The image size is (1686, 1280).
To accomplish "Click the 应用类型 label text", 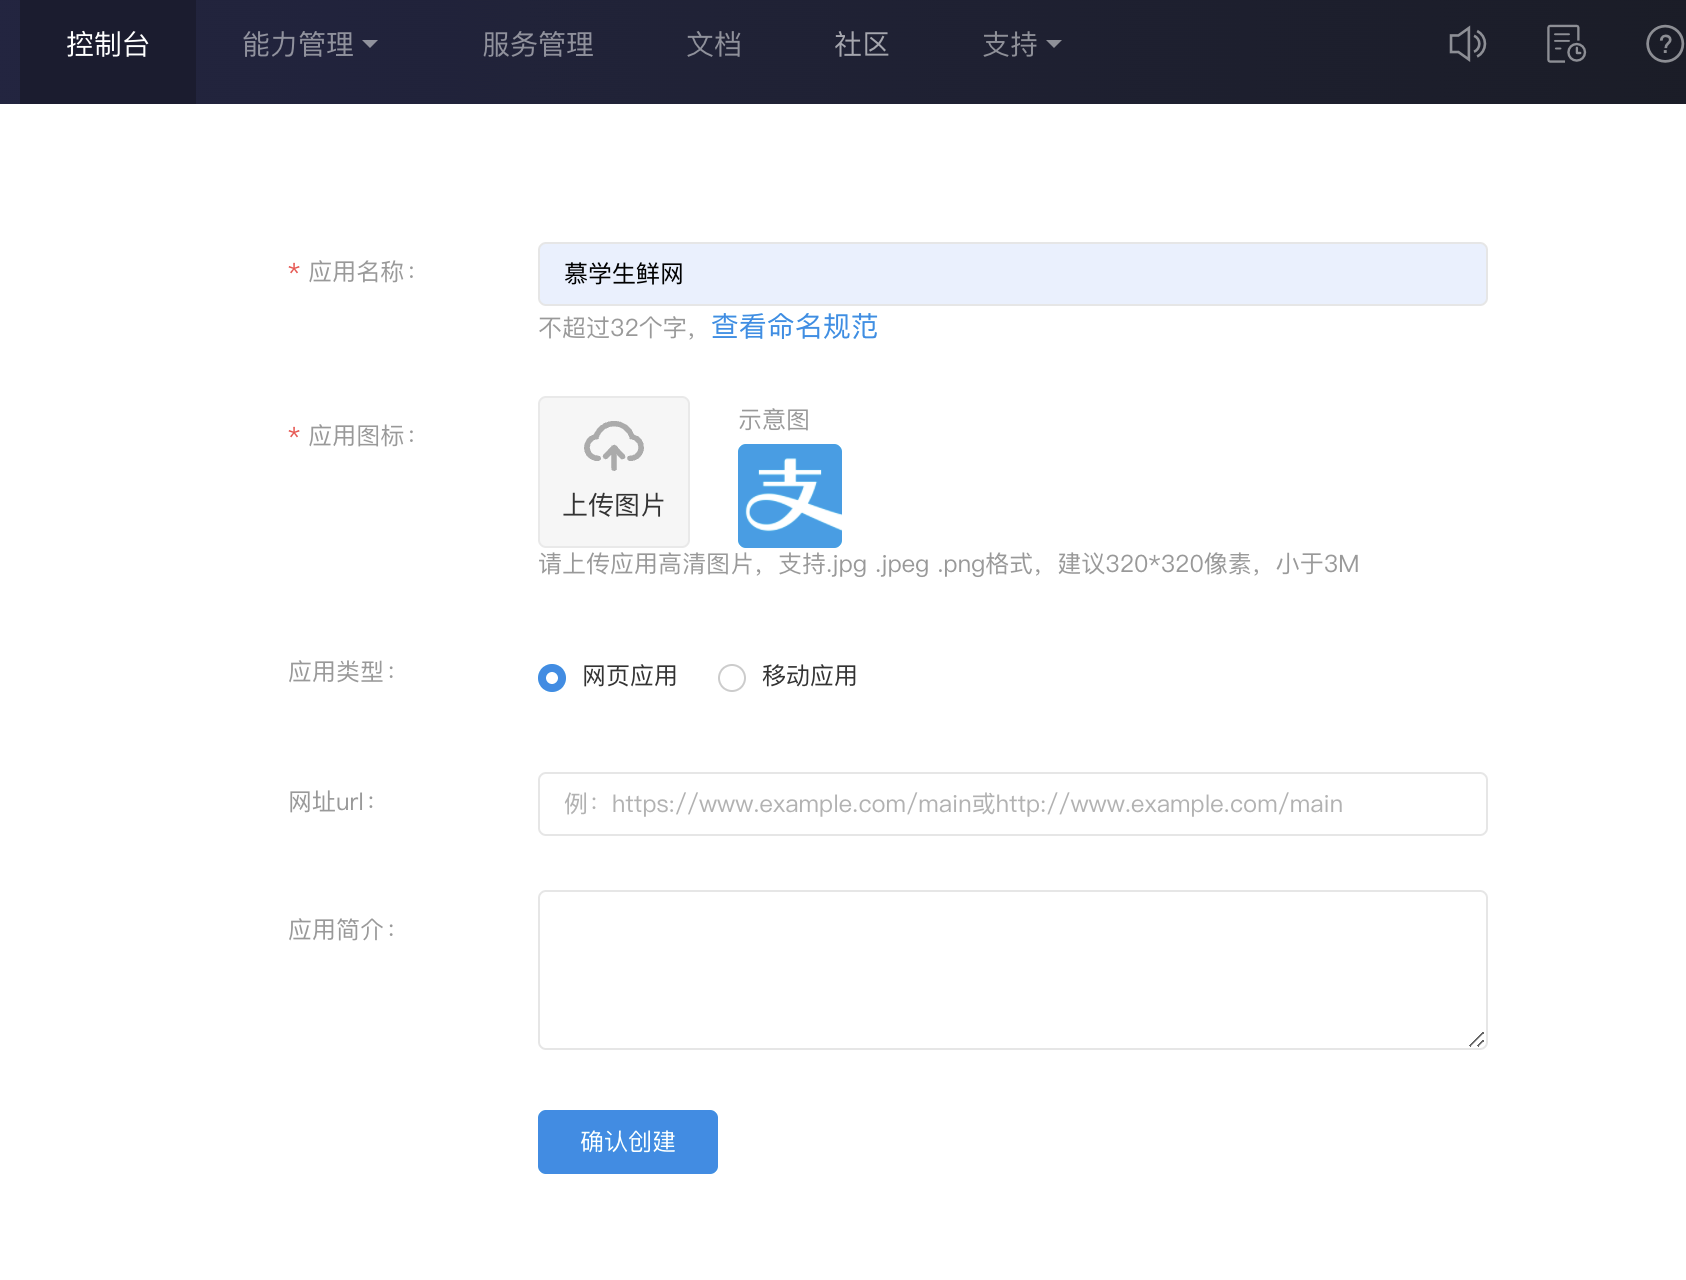I will pos(342,672).
